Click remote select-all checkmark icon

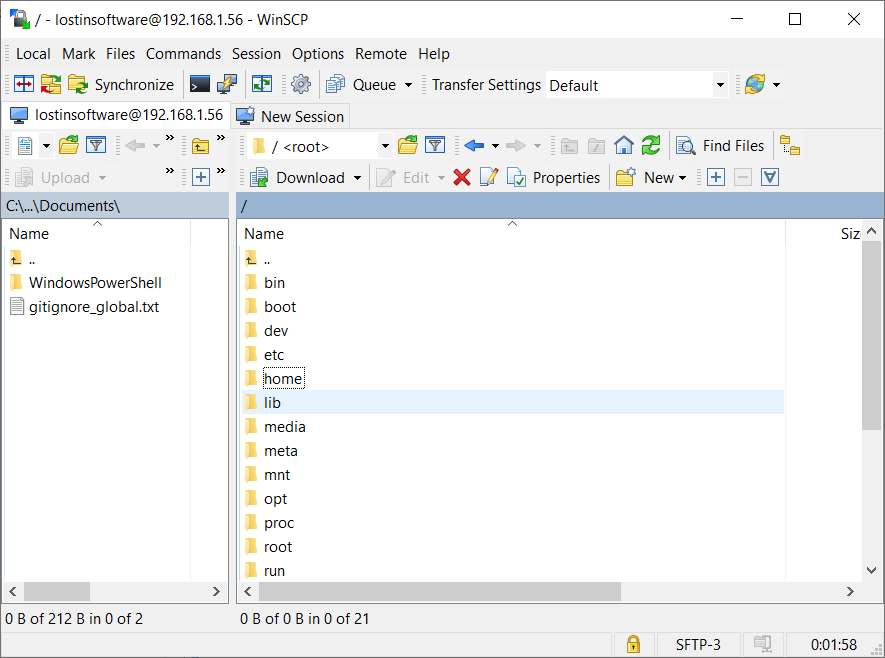click(770, 177)
